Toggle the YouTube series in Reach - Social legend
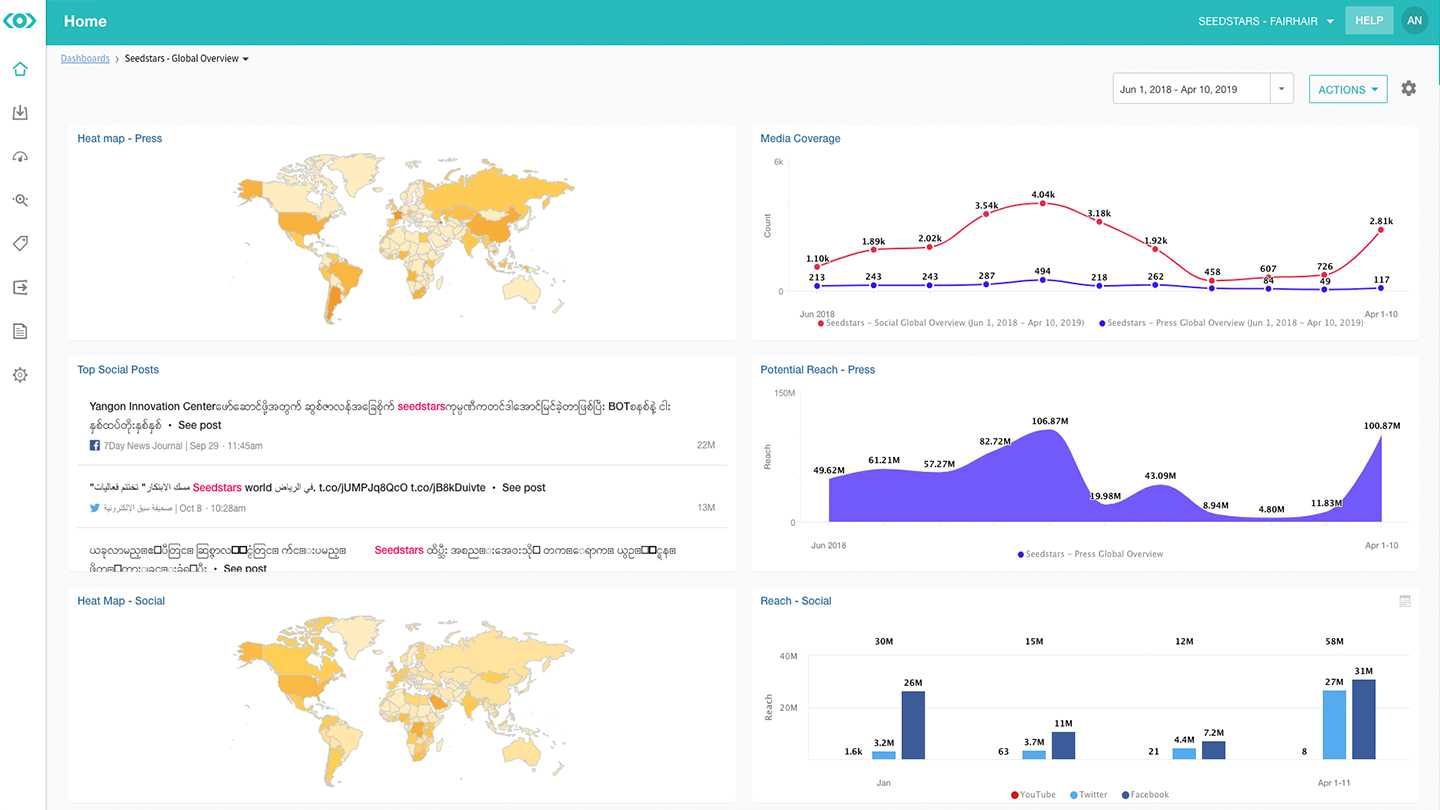Image resolution: width=1440 pixels, height=810 pixels. pos(1033,794)
